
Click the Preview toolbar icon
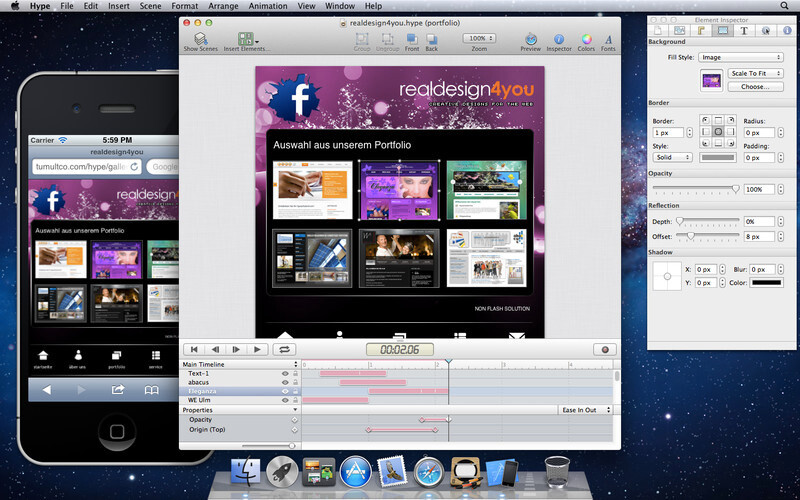coord(531,42)
